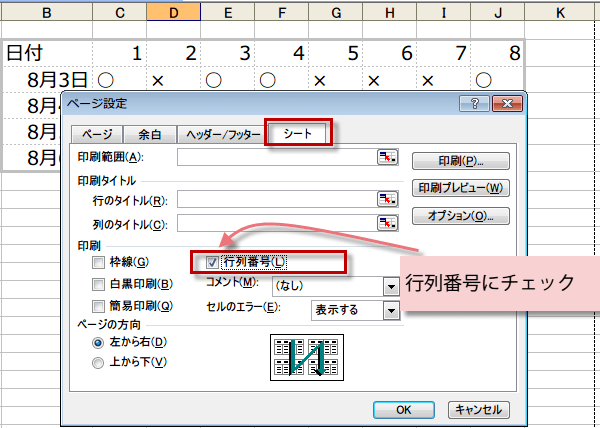Click the × cell under column G
Image resolution: width=600 pixels, height=428 pixels.
(336, 79)
